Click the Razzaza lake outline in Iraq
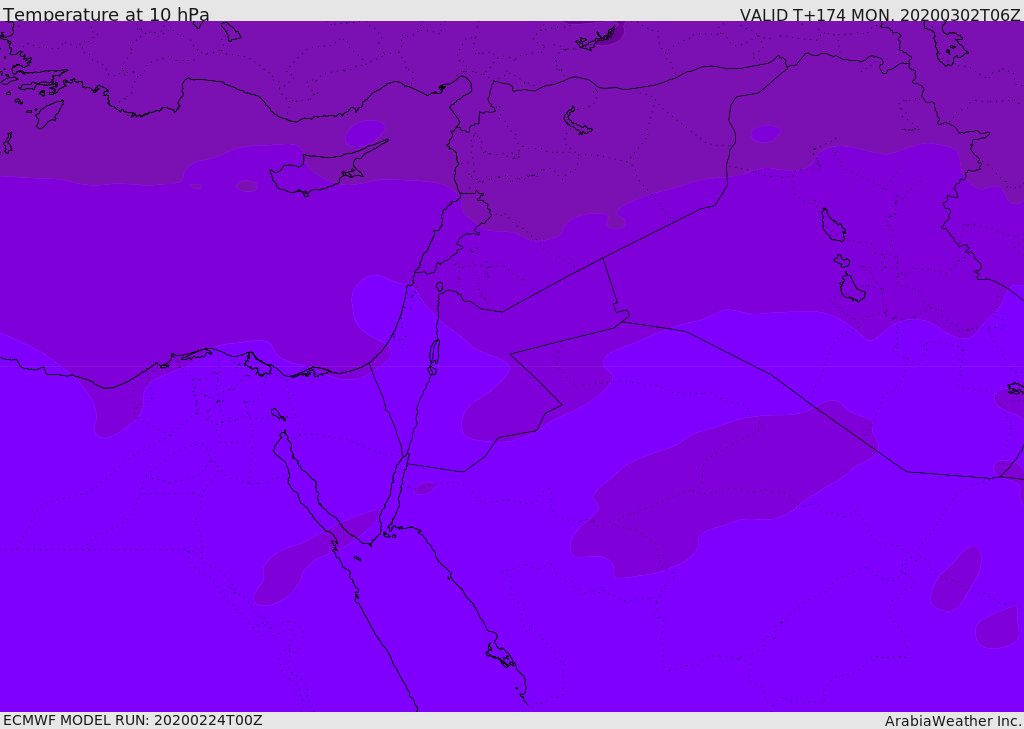Screen dimensions: 1024x729 coord(851,288)
